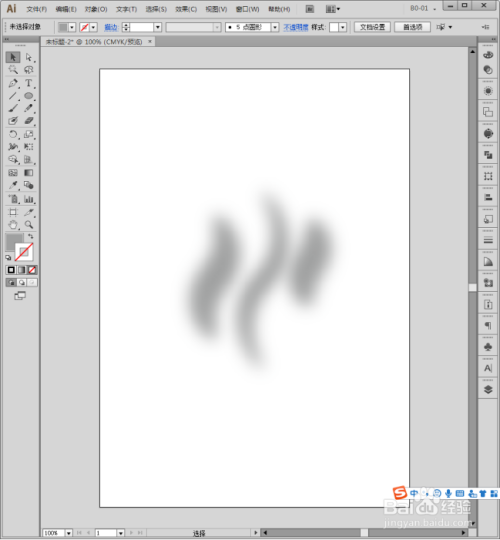Open the Paragraph panel (pilcrow) icon

click(488, 325)
